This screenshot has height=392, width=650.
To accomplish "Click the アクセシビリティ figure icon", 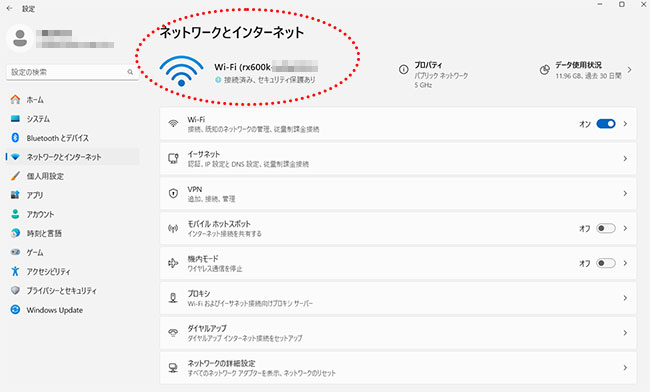I will tap(15, 271).
